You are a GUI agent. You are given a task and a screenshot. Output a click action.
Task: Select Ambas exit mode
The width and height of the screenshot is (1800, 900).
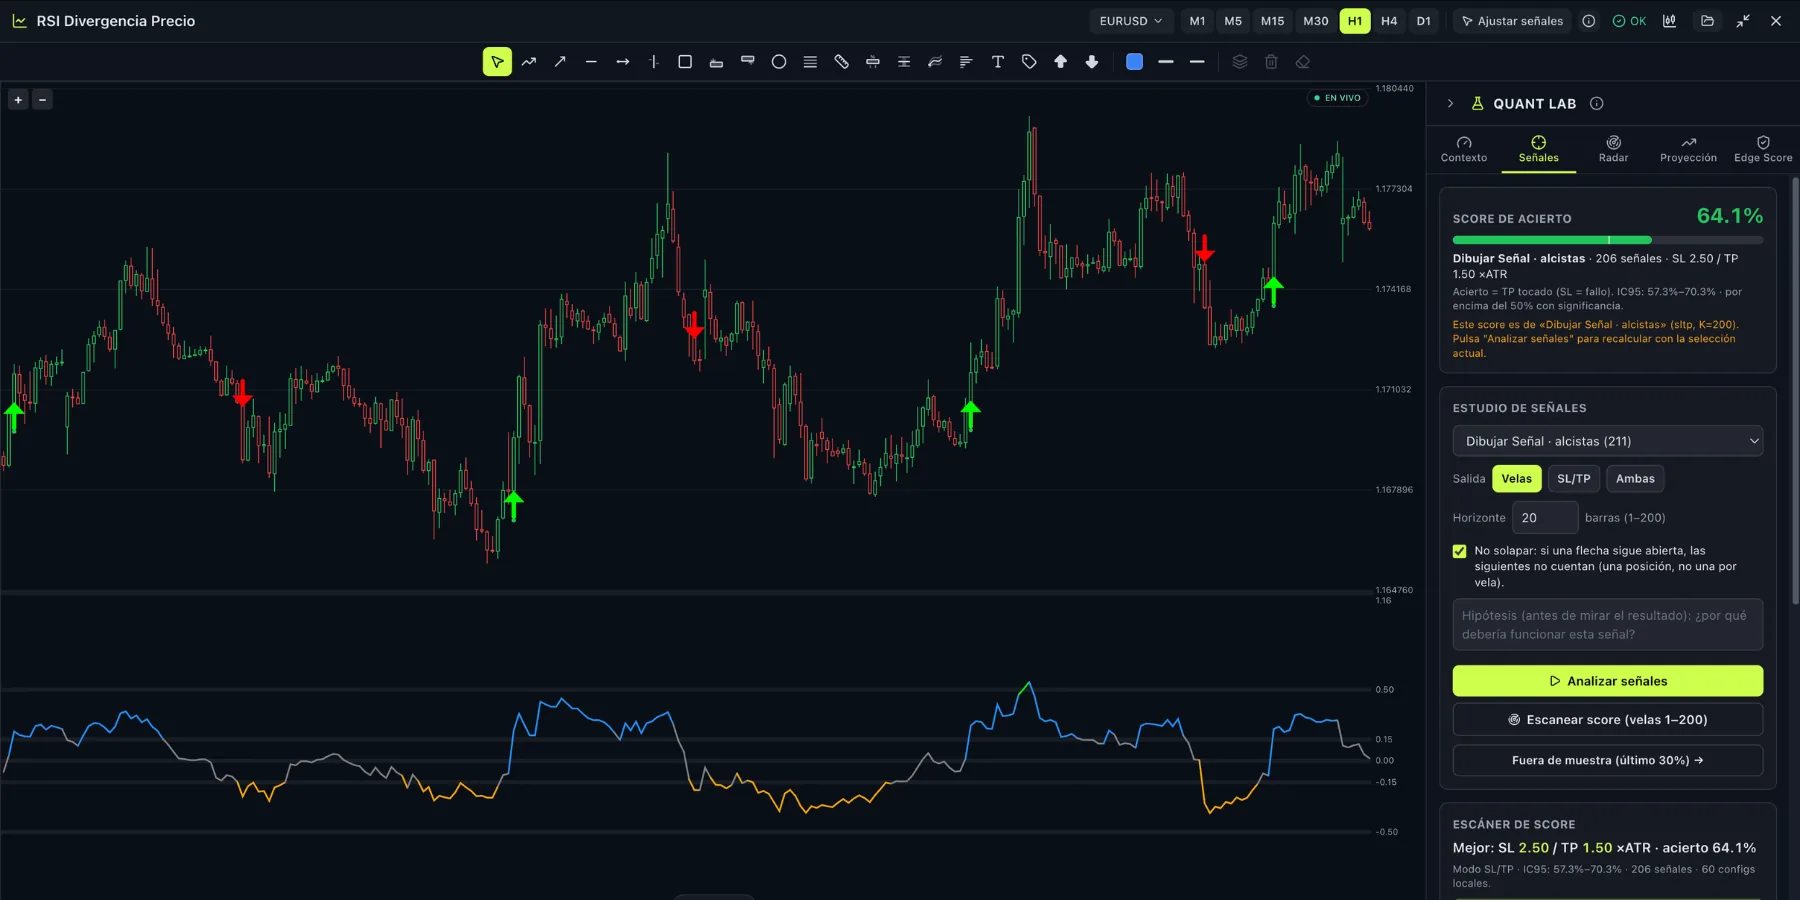1635,479
